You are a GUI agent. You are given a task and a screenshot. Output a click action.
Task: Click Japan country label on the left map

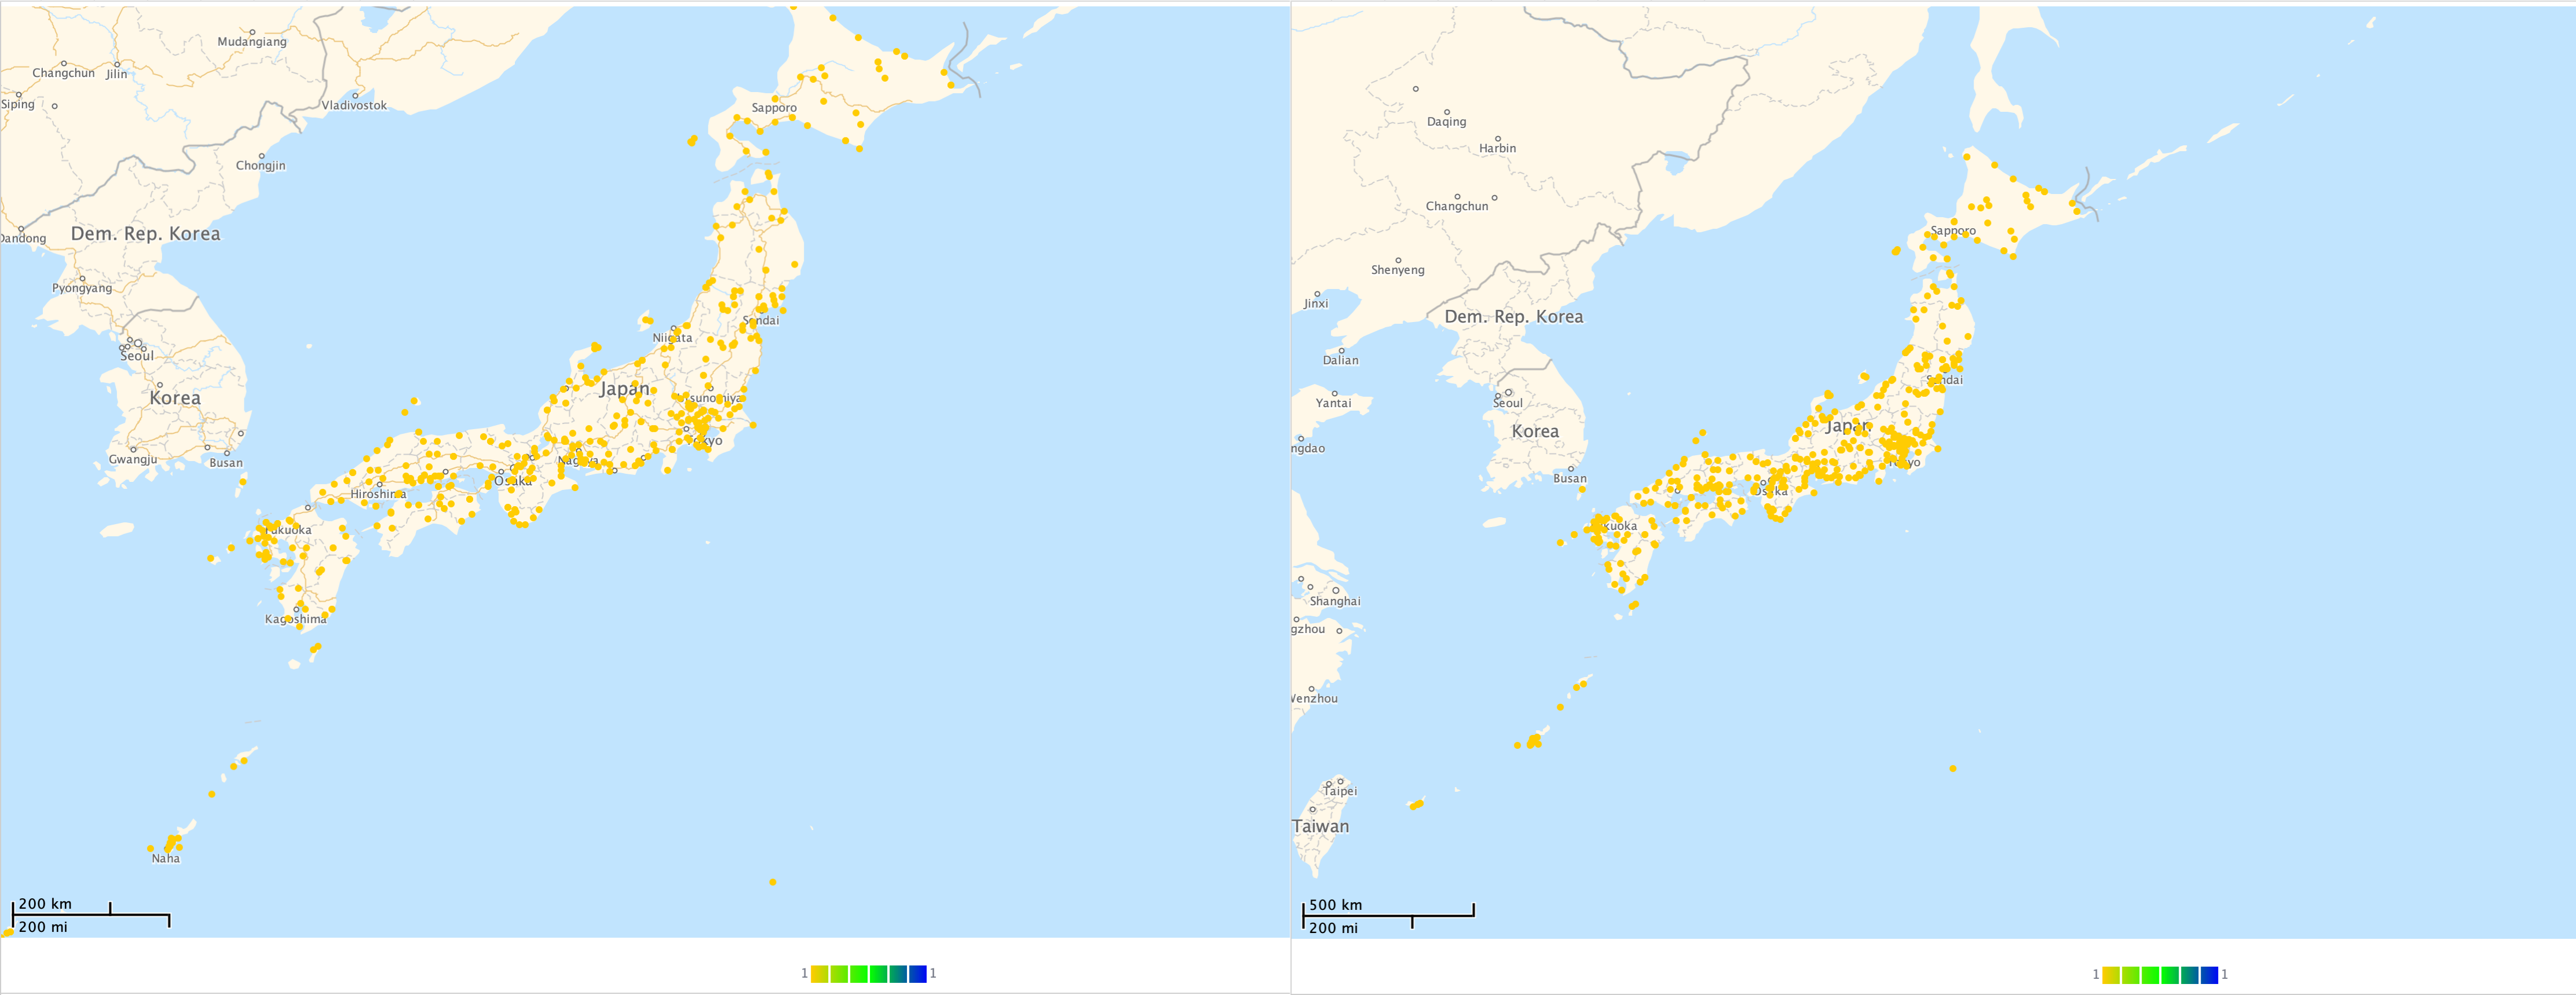(x=624, y=389)
